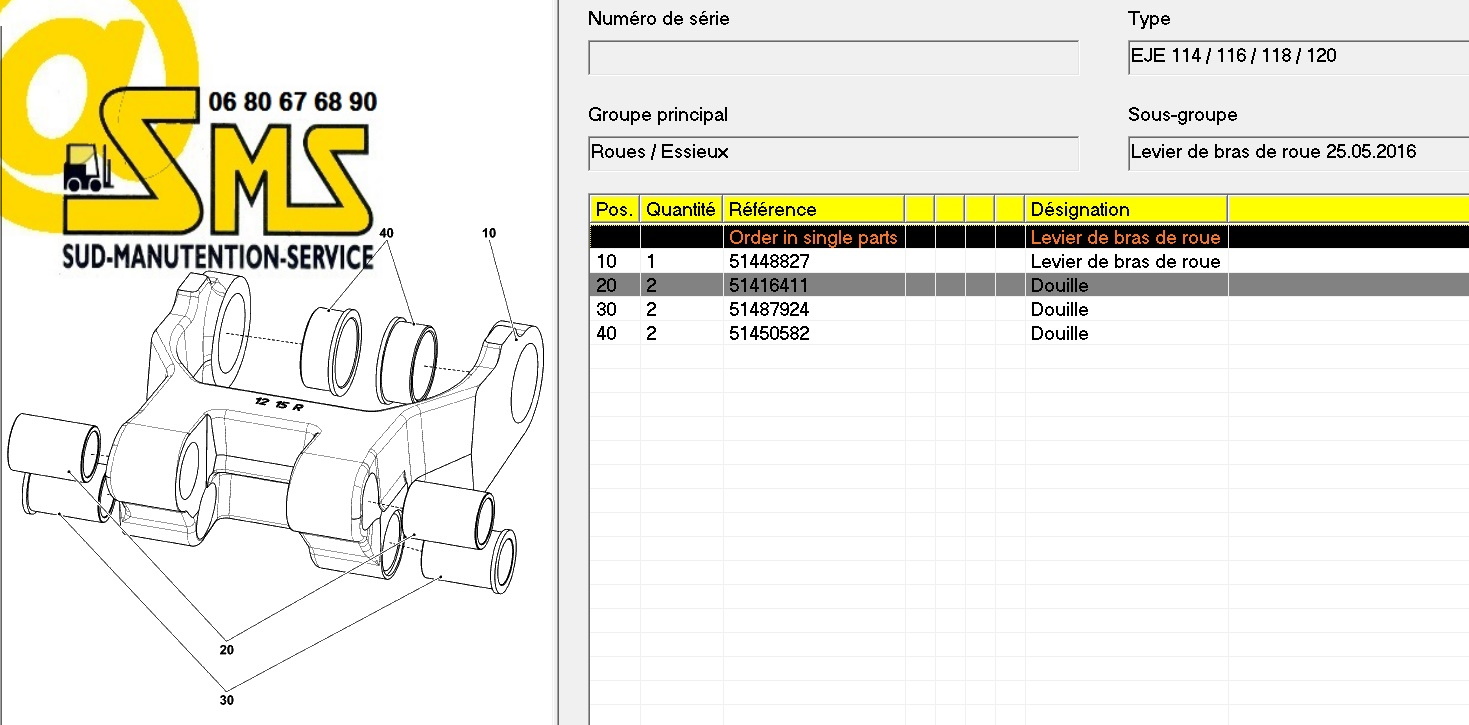Select the Désignation column header
The image size is (1469, 725).
[x=1126, y=209]
